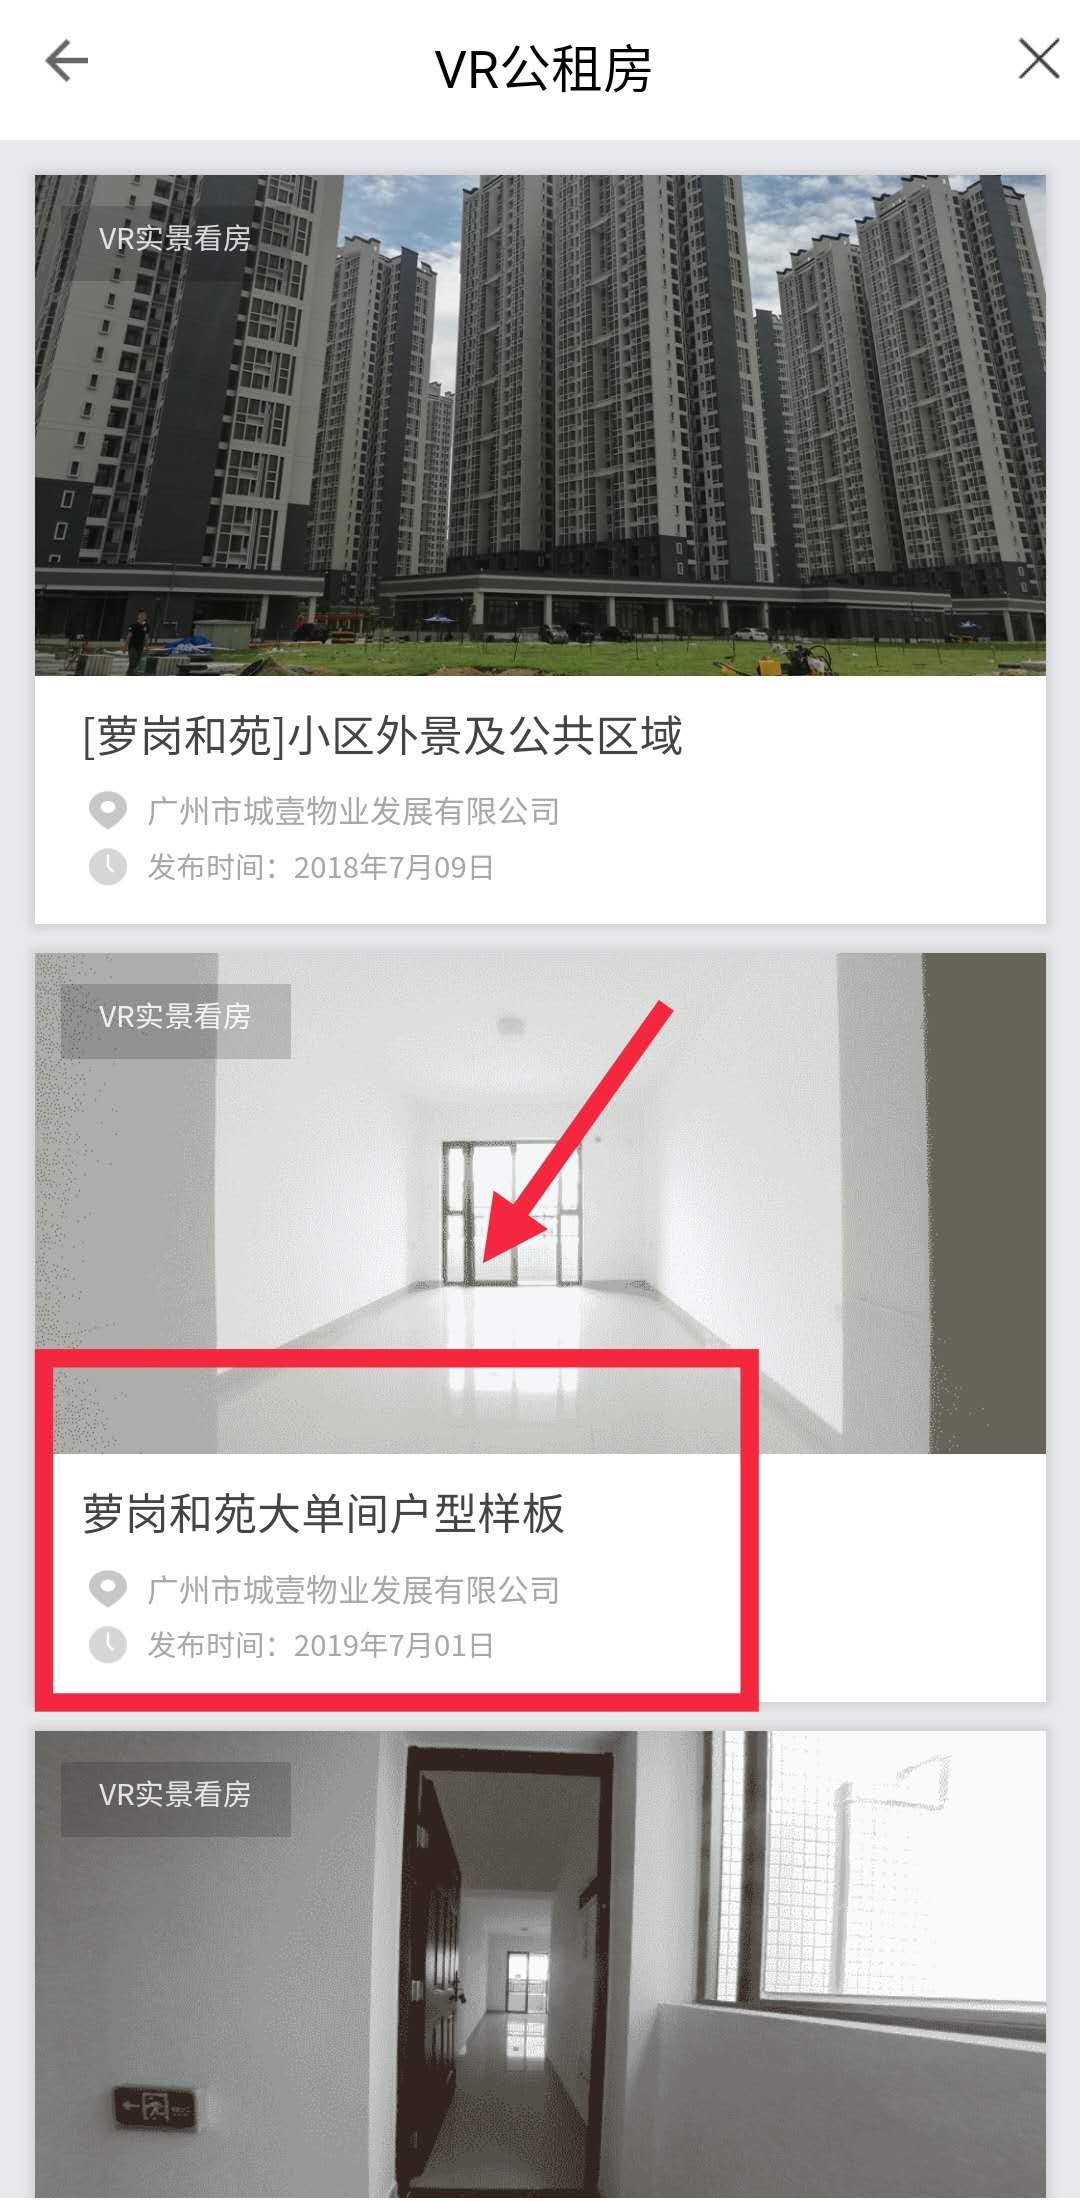This screenshot has height=2201, width=1080.
Task: Tap VR实景看房 badge on buildings photo
Action: [175, 238]
